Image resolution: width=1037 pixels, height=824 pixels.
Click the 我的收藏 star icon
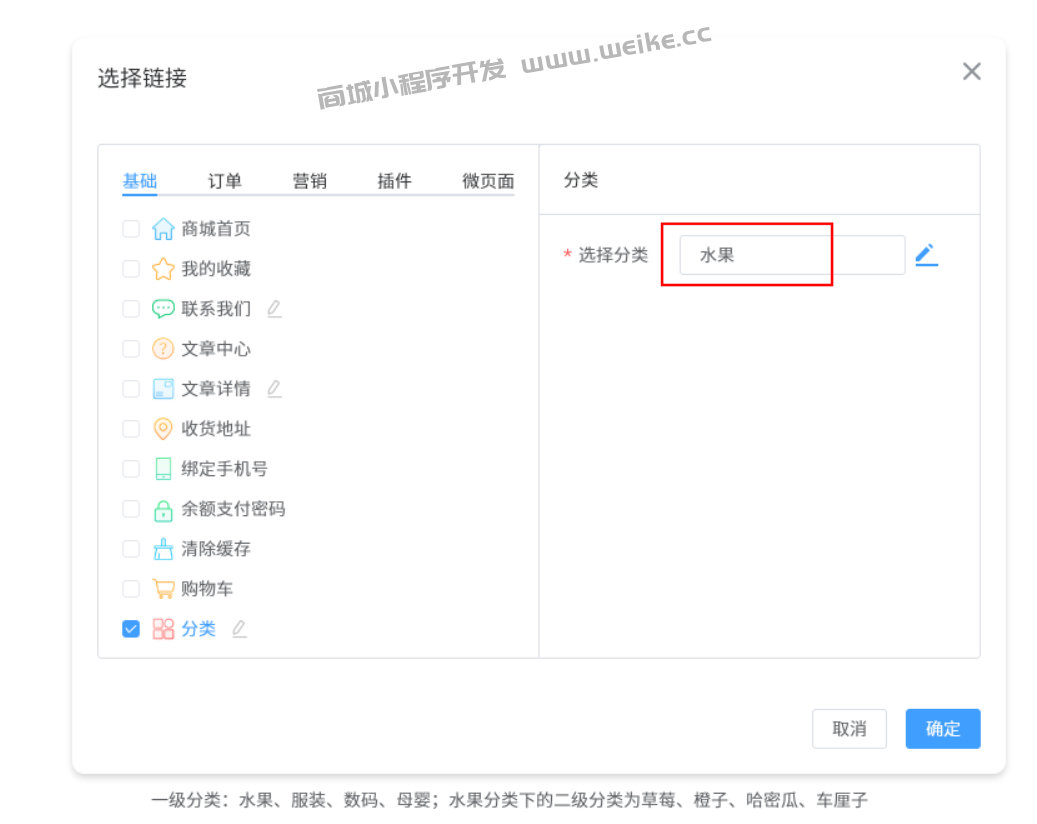[x=163, y=268]
